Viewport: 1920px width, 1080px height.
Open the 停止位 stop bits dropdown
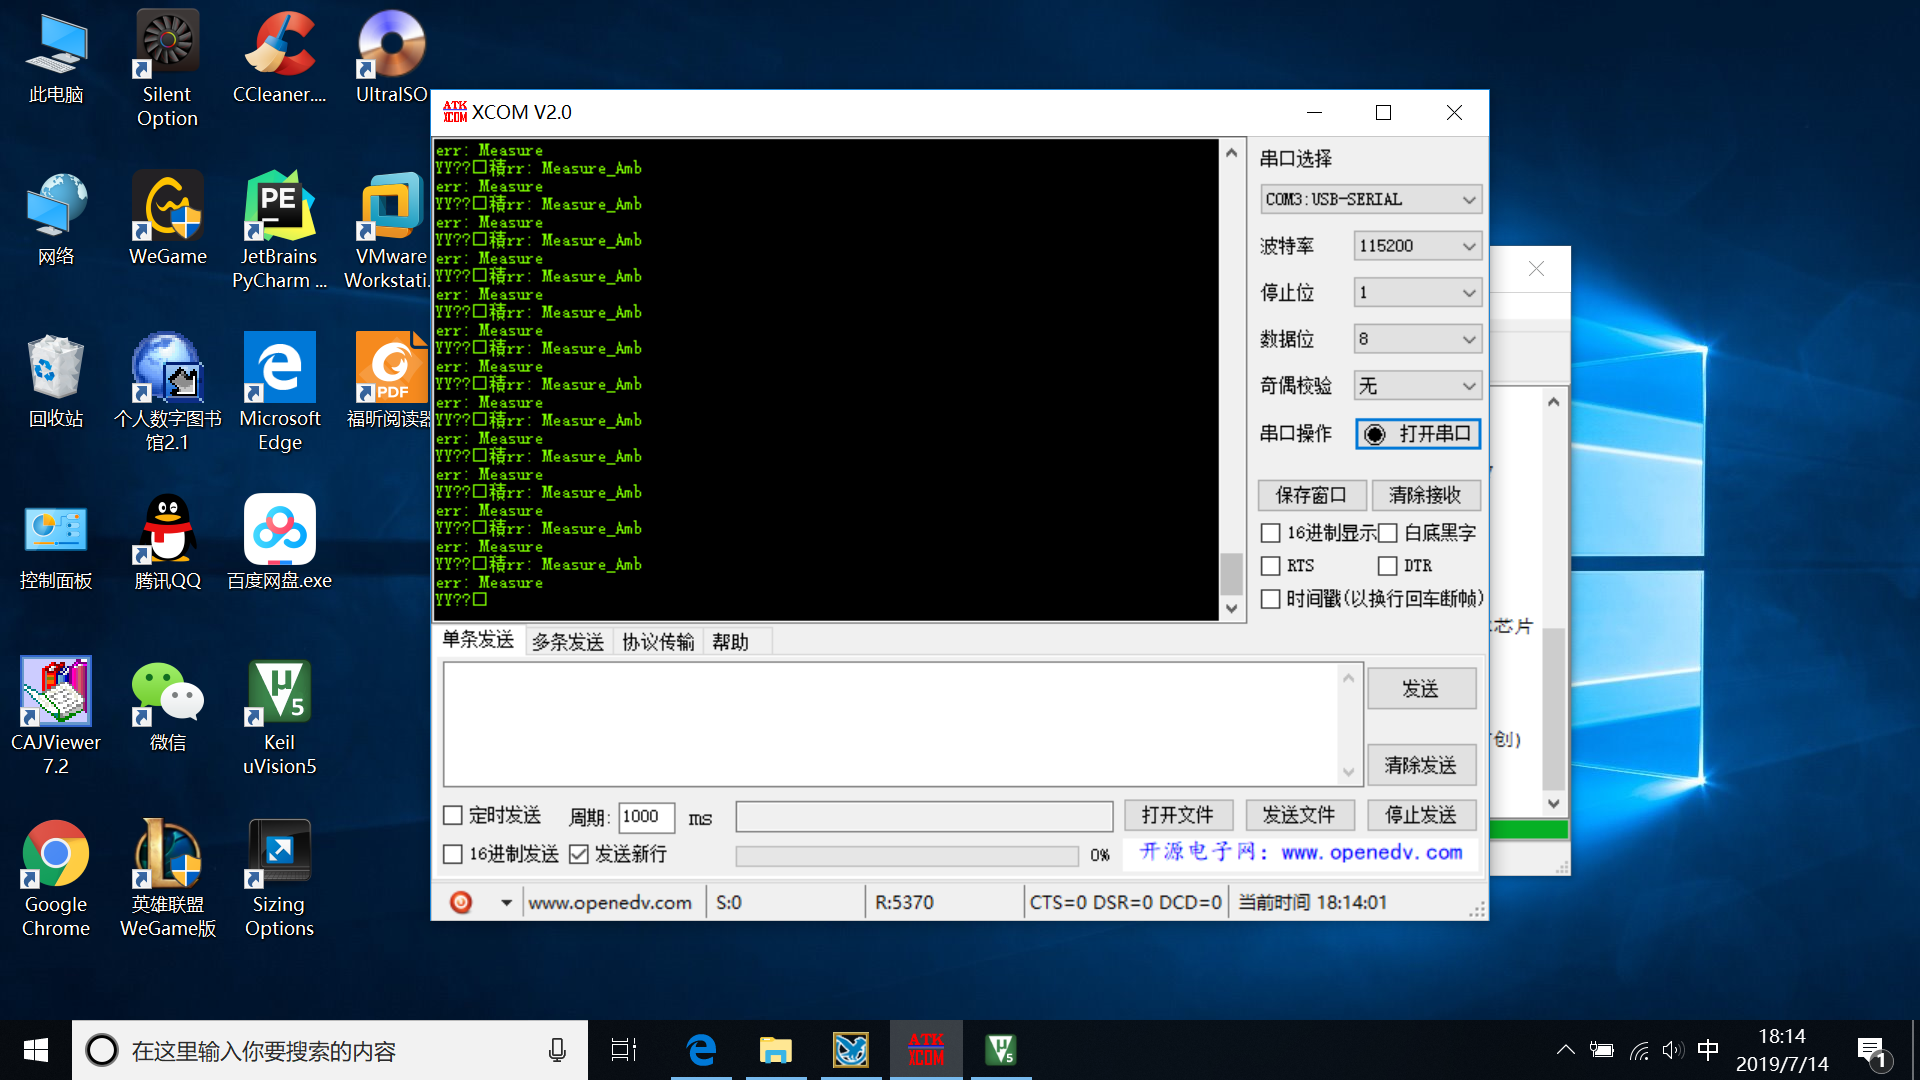pyautogui.click(x=1417, y=293)
